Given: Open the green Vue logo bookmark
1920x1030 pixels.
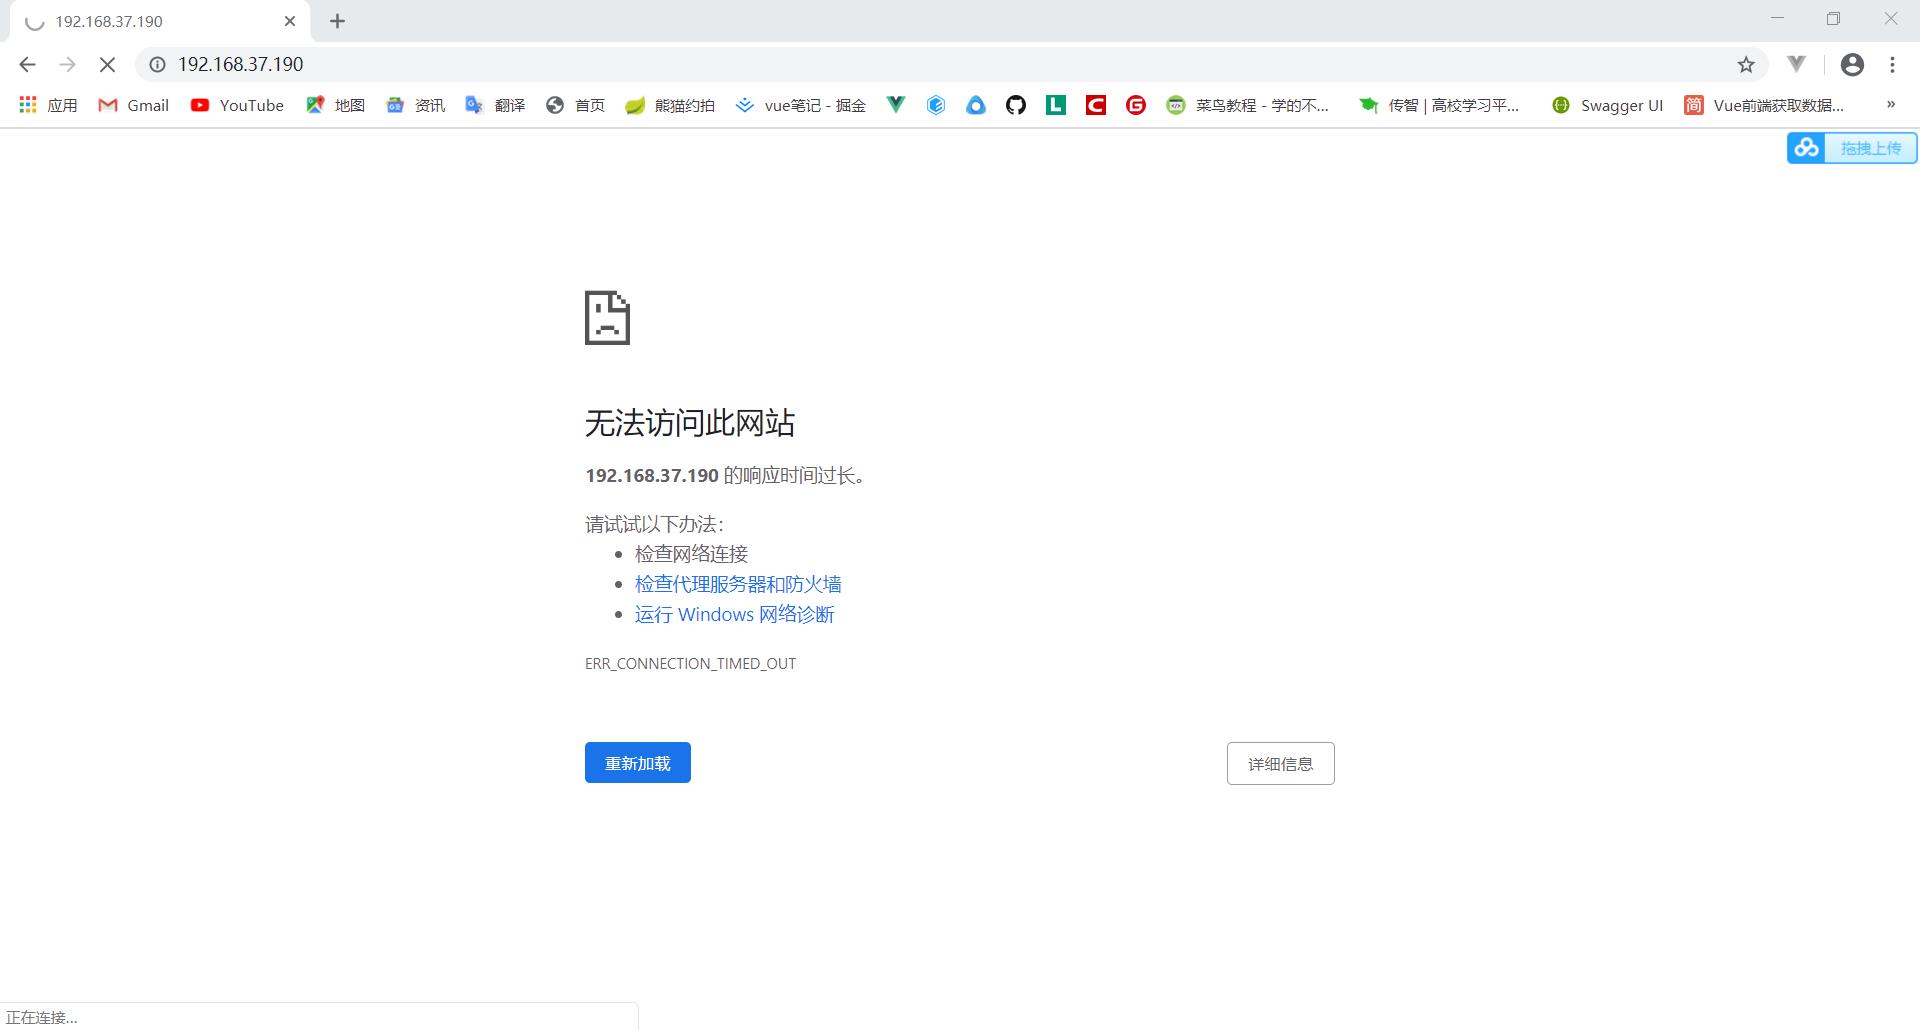Looking at the screenshot, I should click(x=896, y=105).
